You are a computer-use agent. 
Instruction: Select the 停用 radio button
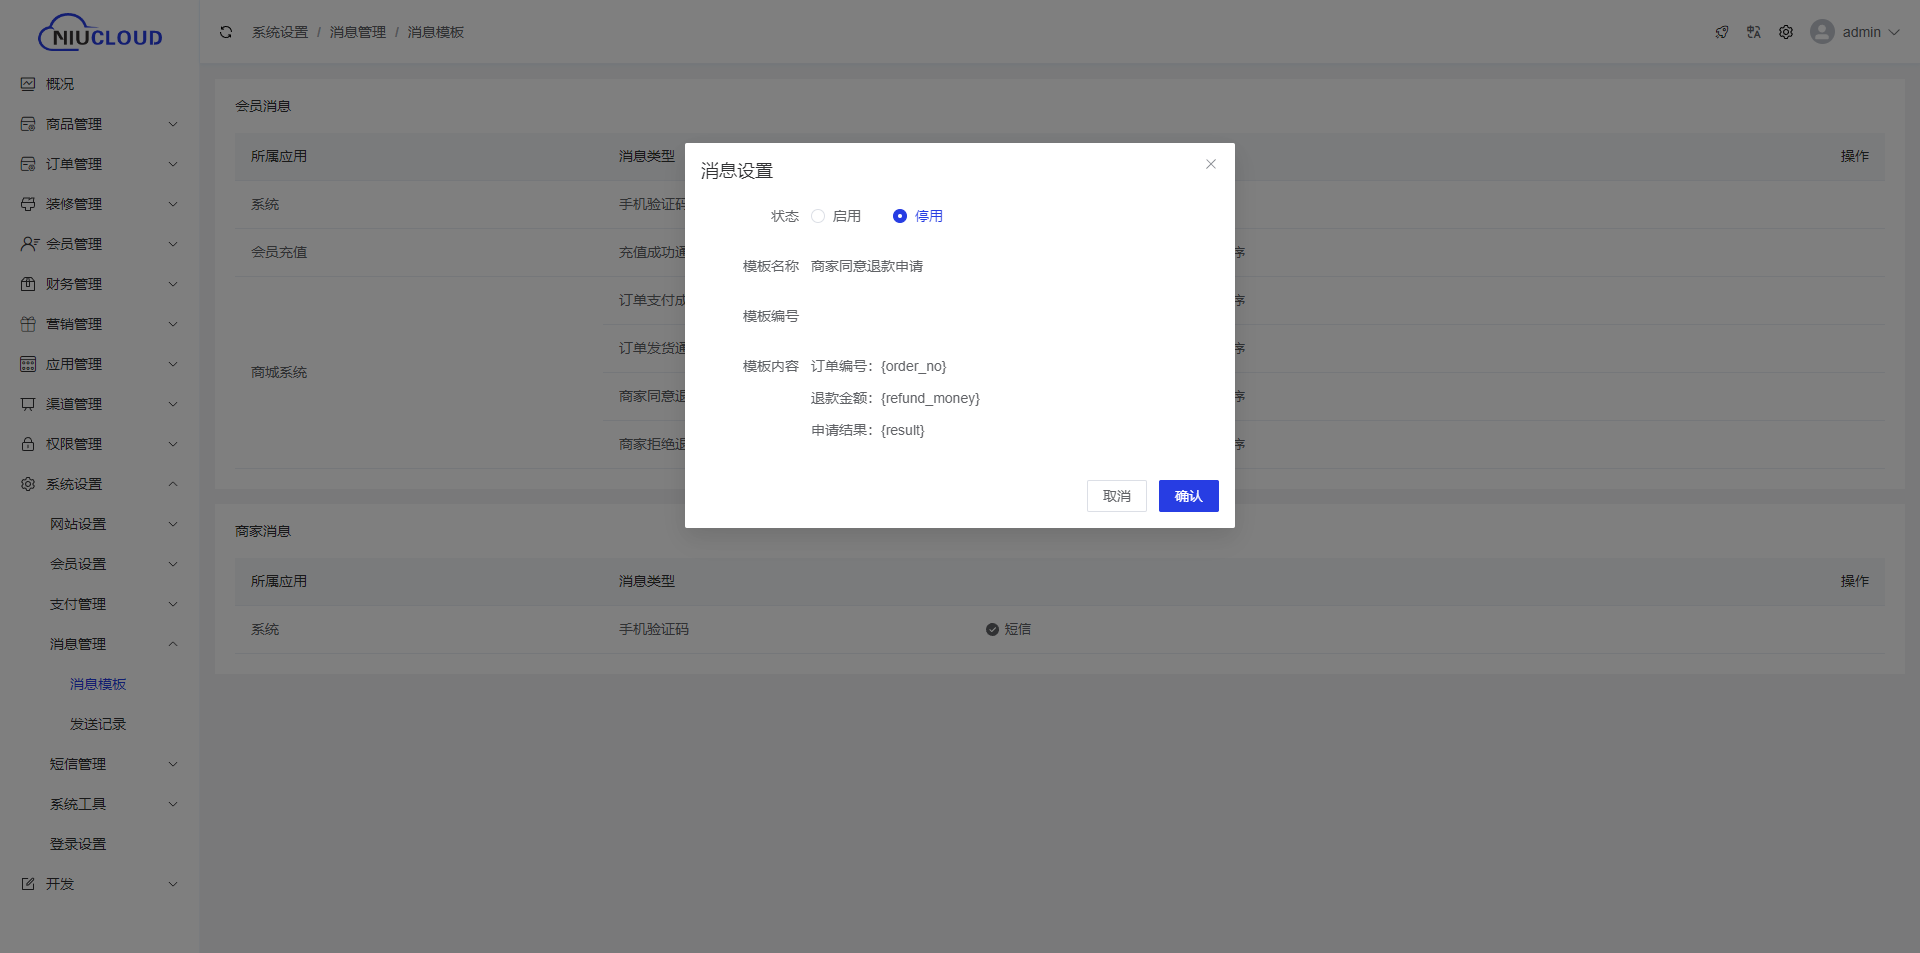click(x=900, y=216)
